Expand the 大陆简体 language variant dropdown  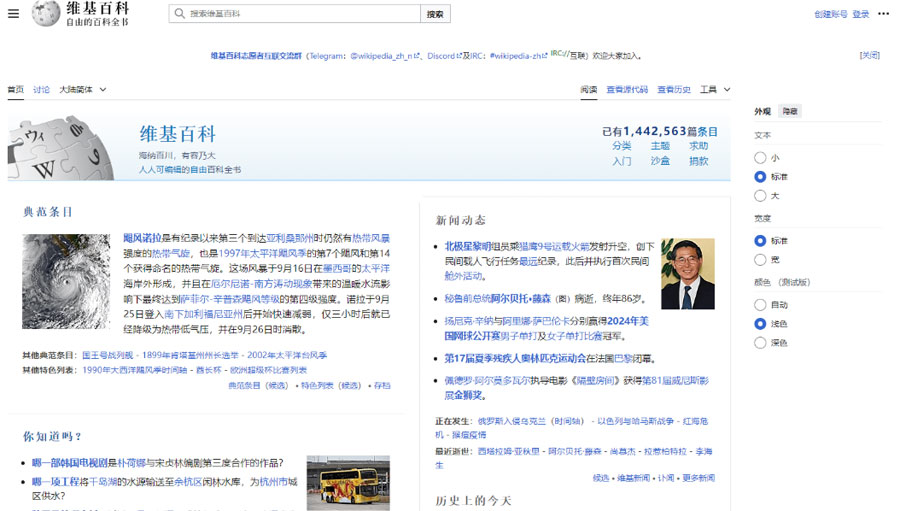(83, 90)
